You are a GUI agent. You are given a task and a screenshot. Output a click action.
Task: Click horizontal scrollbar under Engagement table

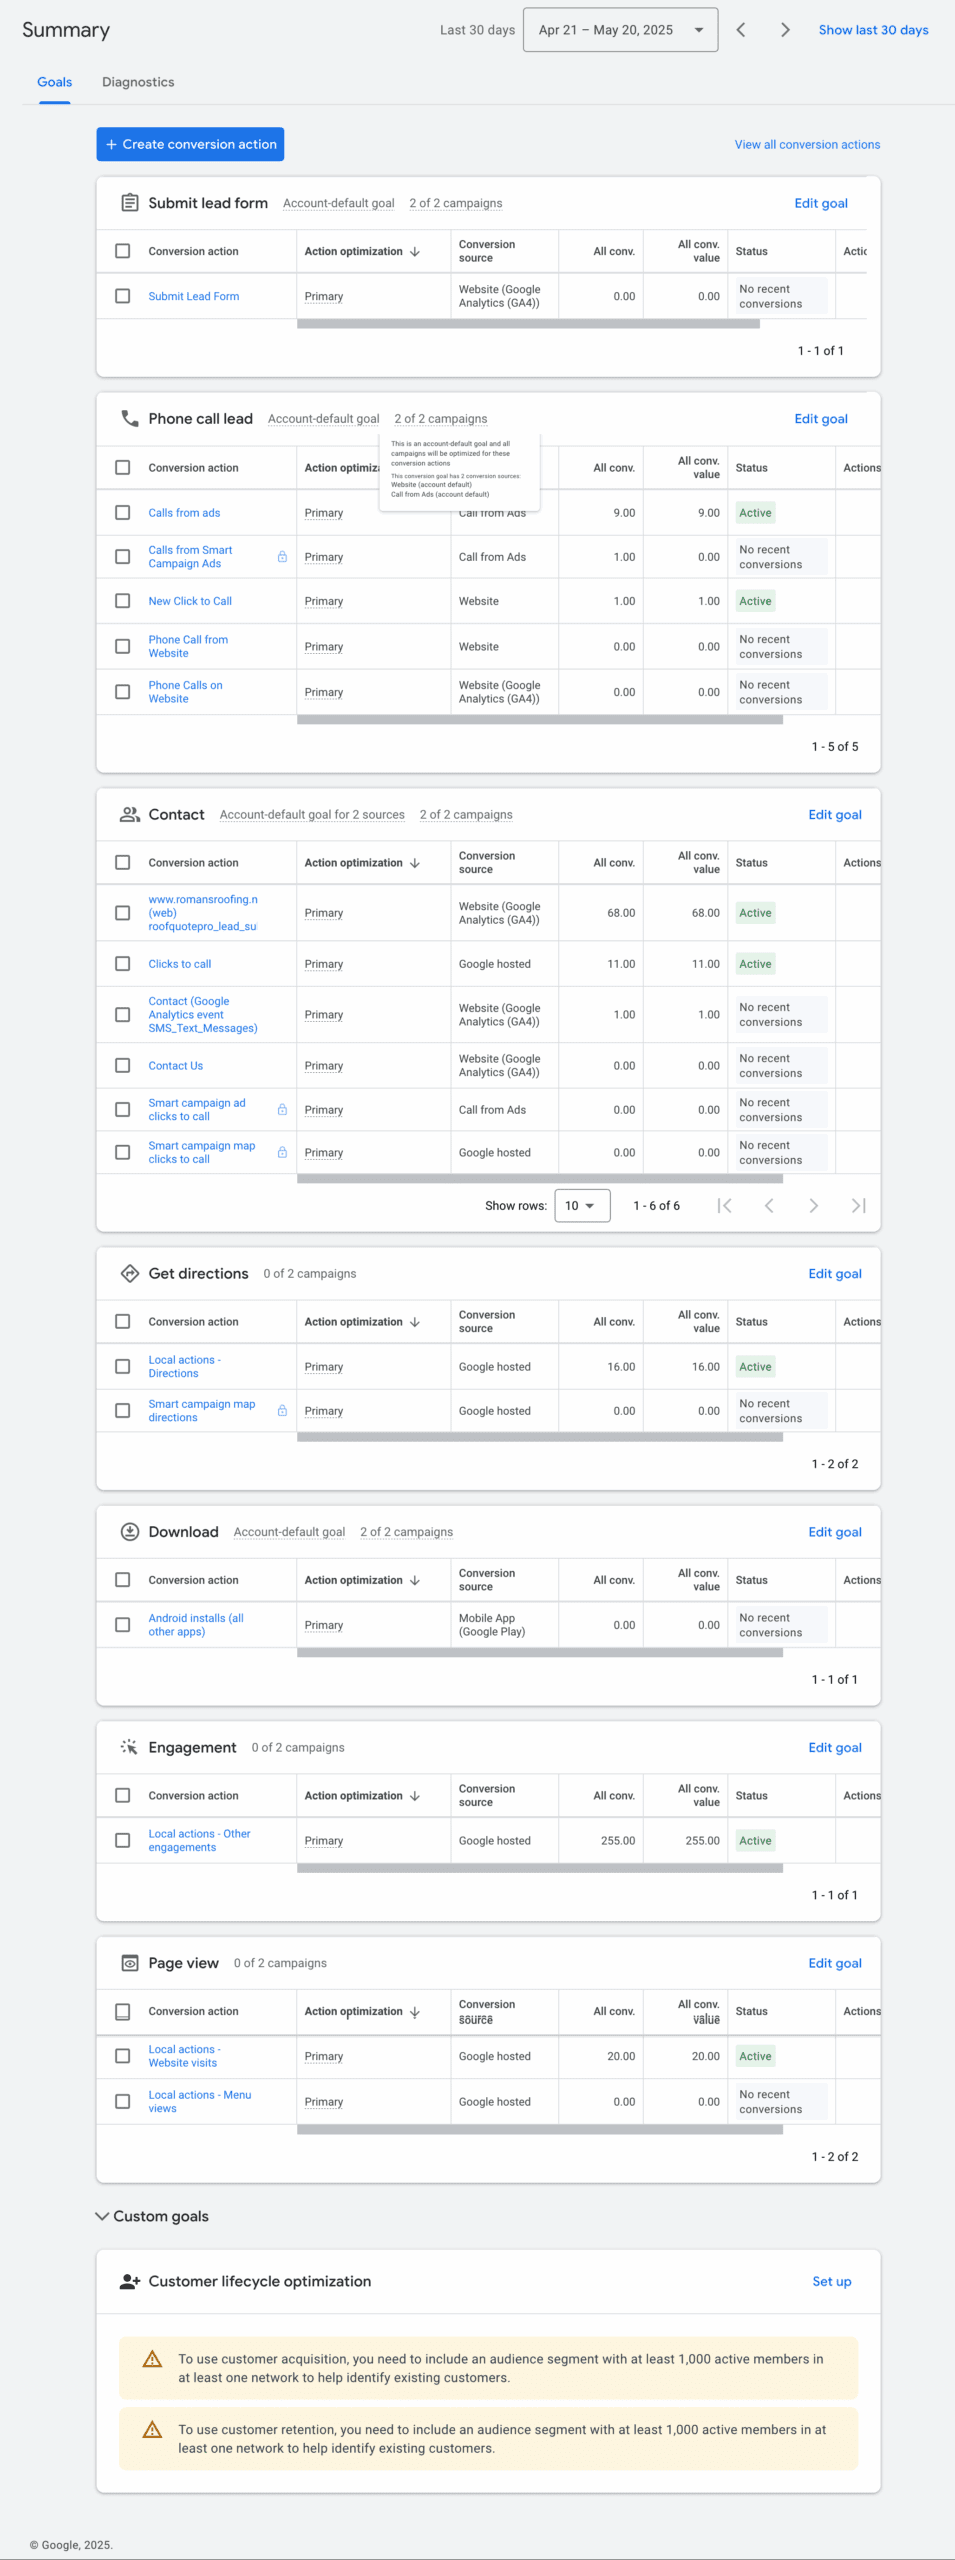click(x=540, y=1868)
